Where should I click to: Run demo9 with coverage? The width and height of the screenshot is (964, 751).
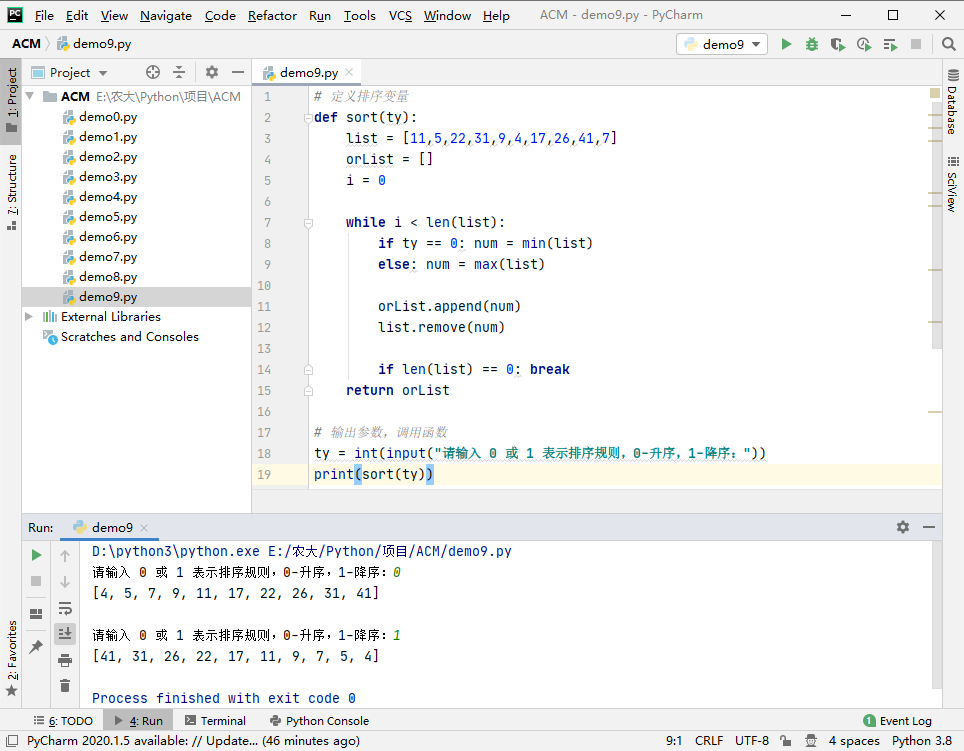click(x=837, y=44)
